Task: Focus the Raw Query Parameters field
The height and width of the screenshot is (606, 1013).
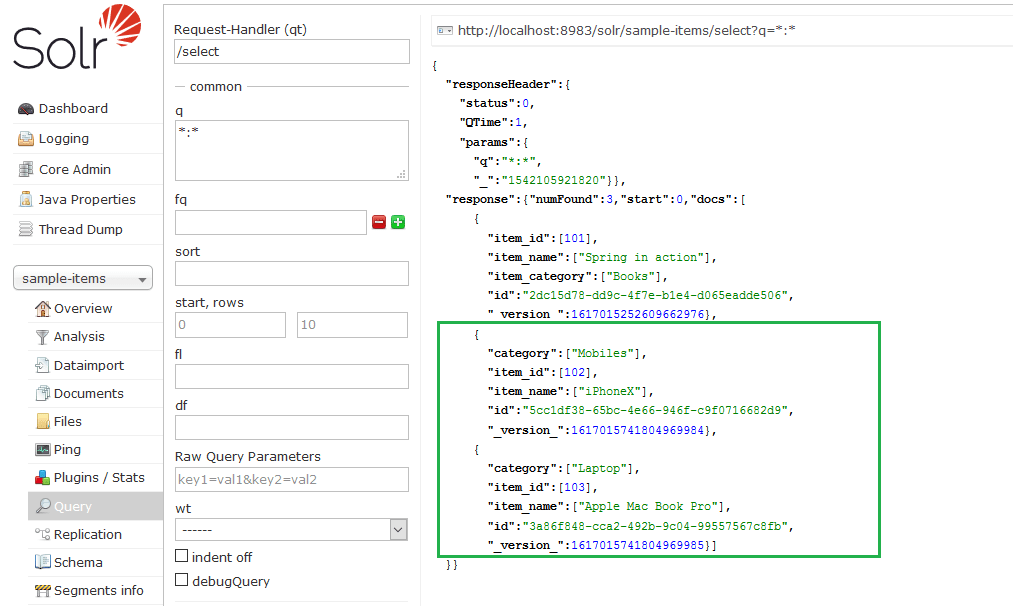Action: point(291,479)
